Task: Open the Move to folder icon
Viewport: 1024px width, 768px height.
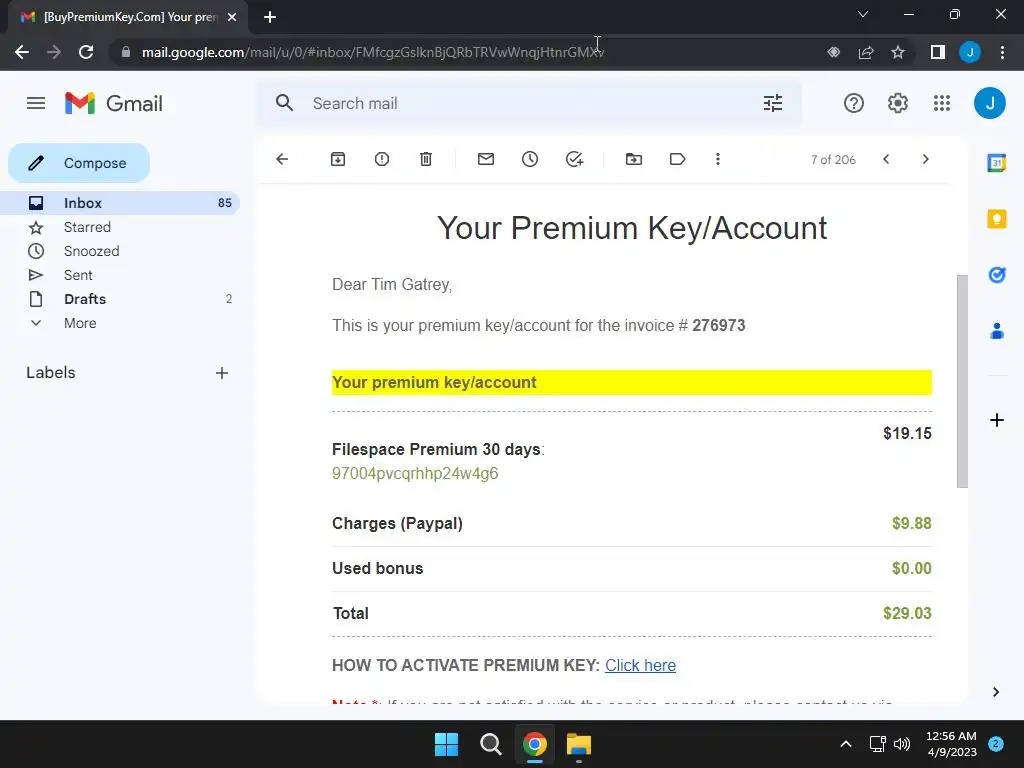Action: point(633,159)
